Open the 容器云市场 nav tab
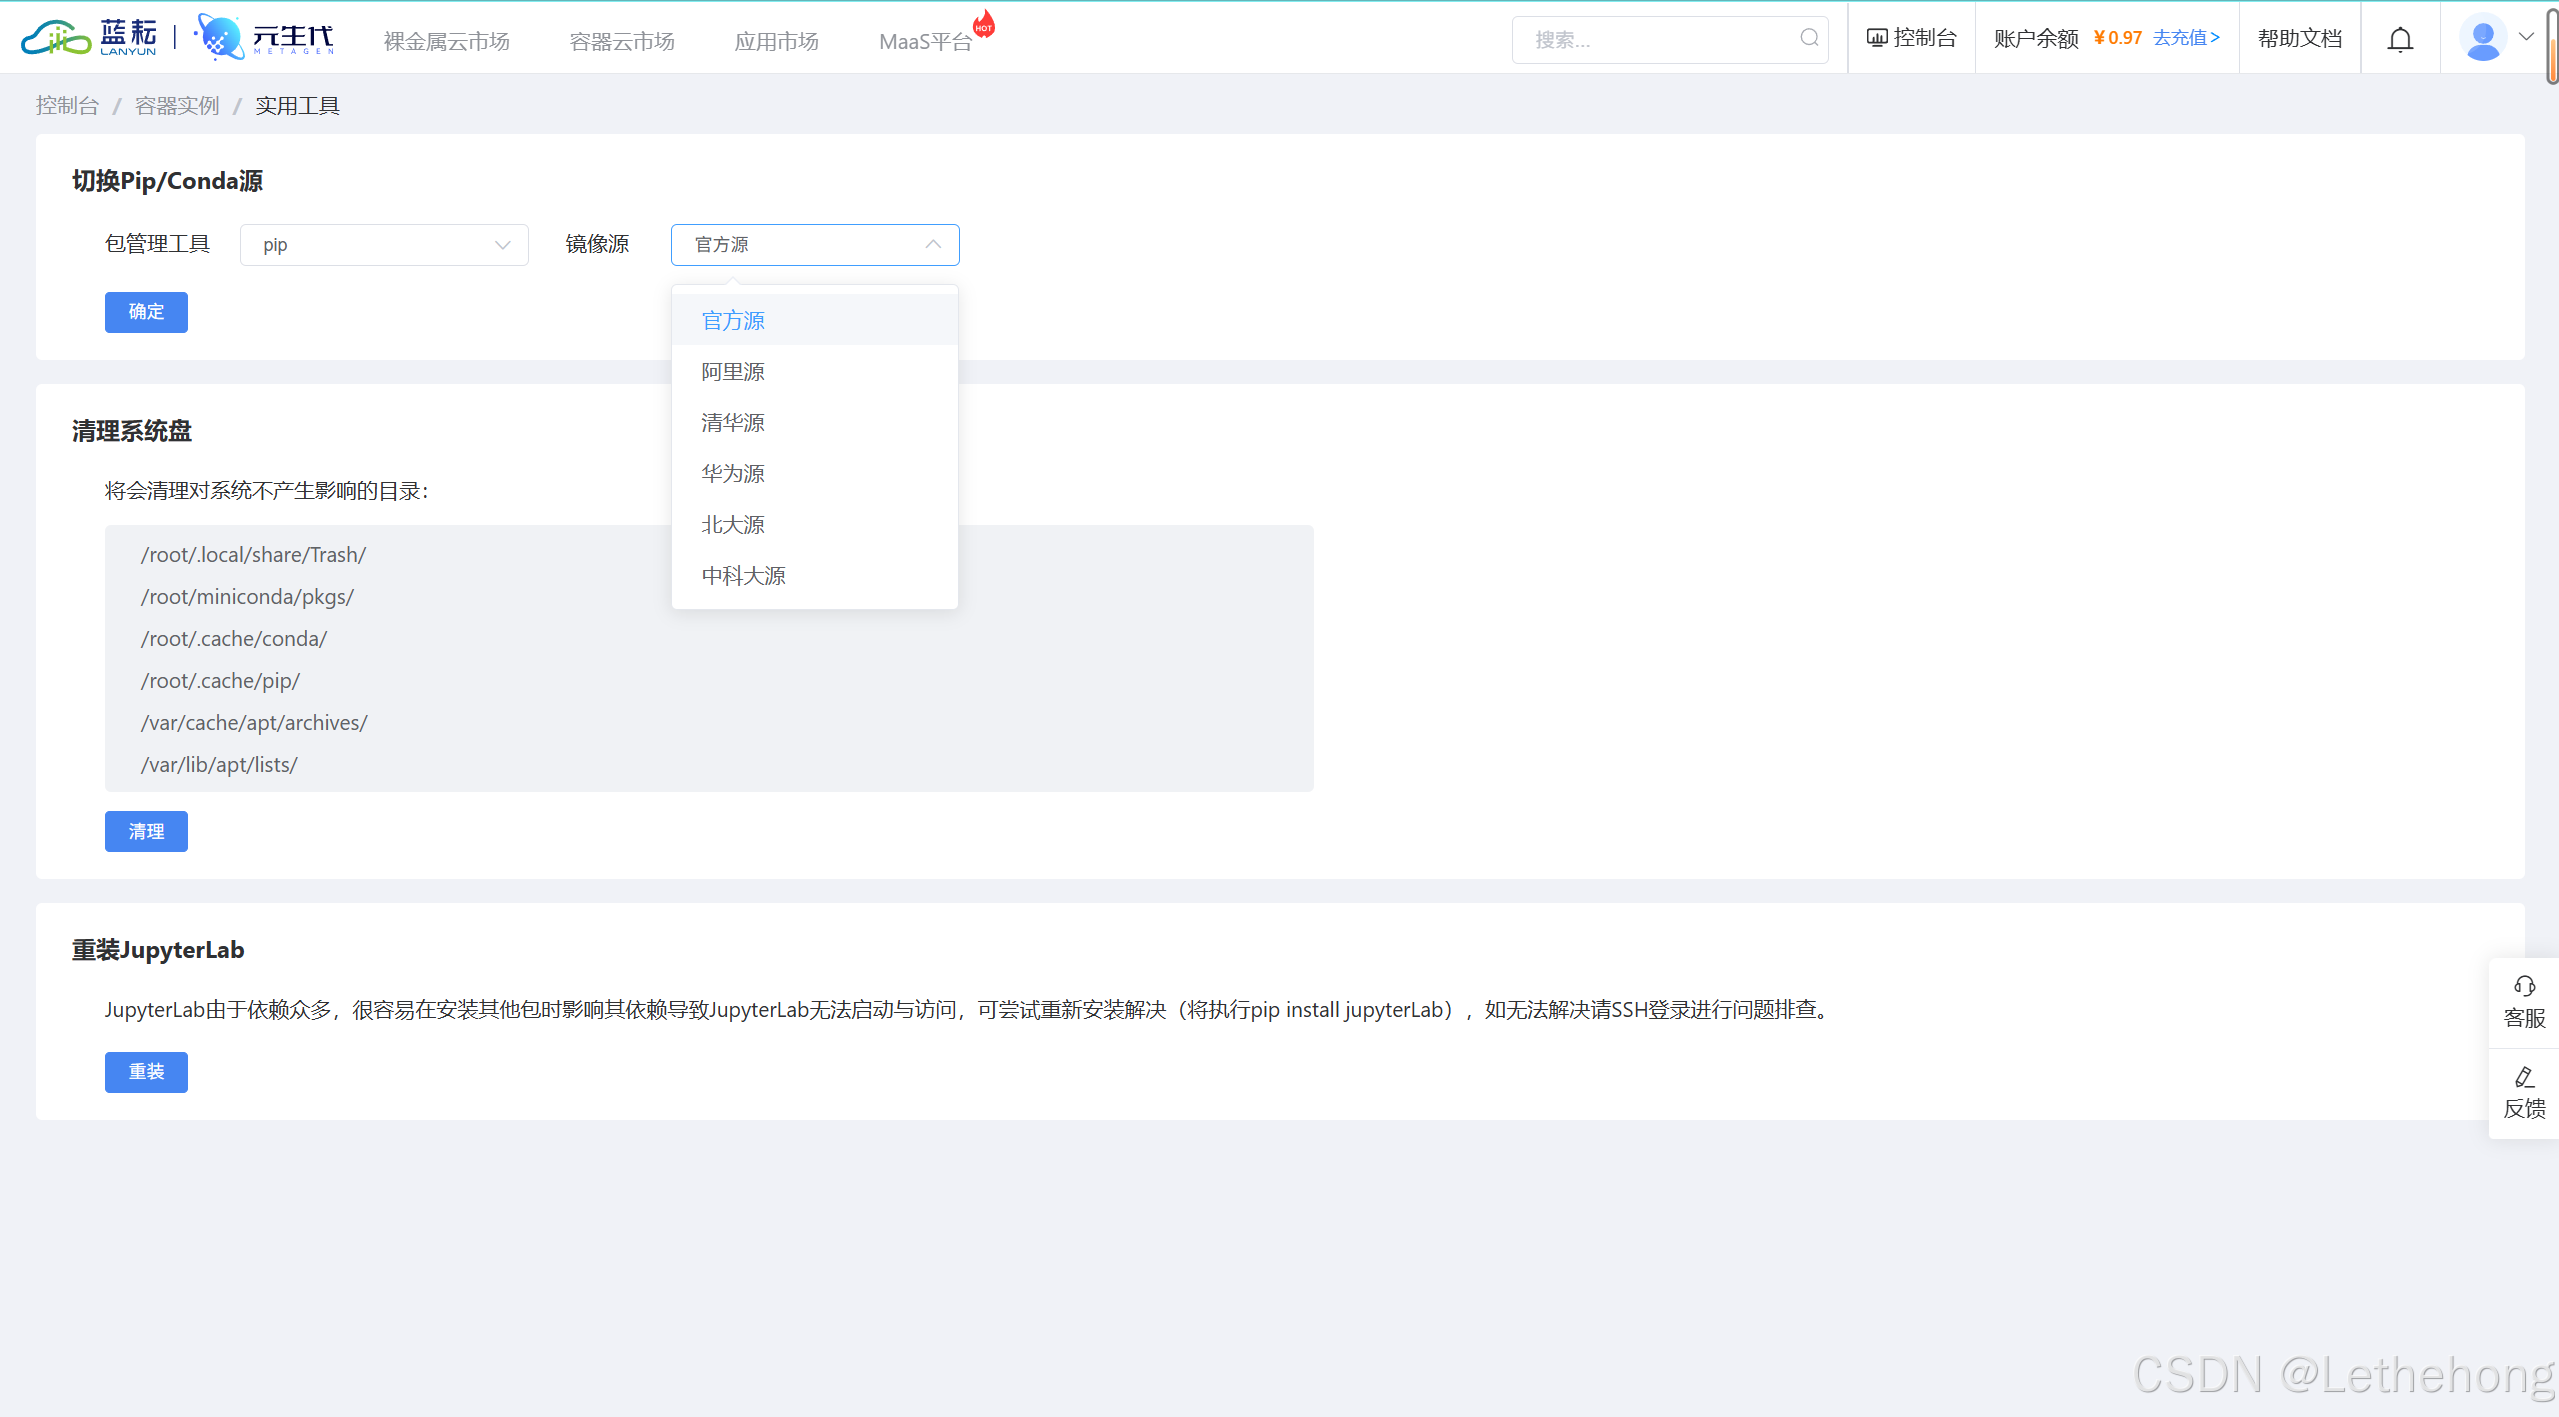Screen dimensions: 2559x1417 click(x=622, y=41)
